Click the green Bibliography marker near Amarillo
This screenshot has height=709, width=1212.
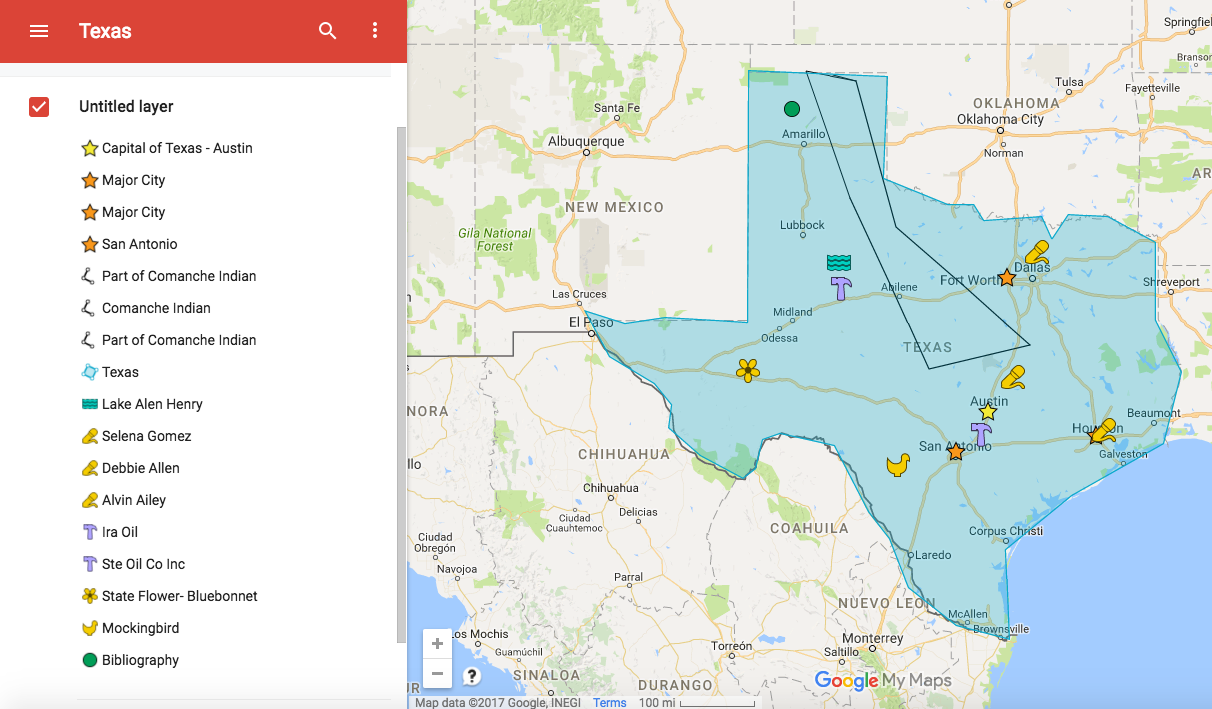click(792, 108)
